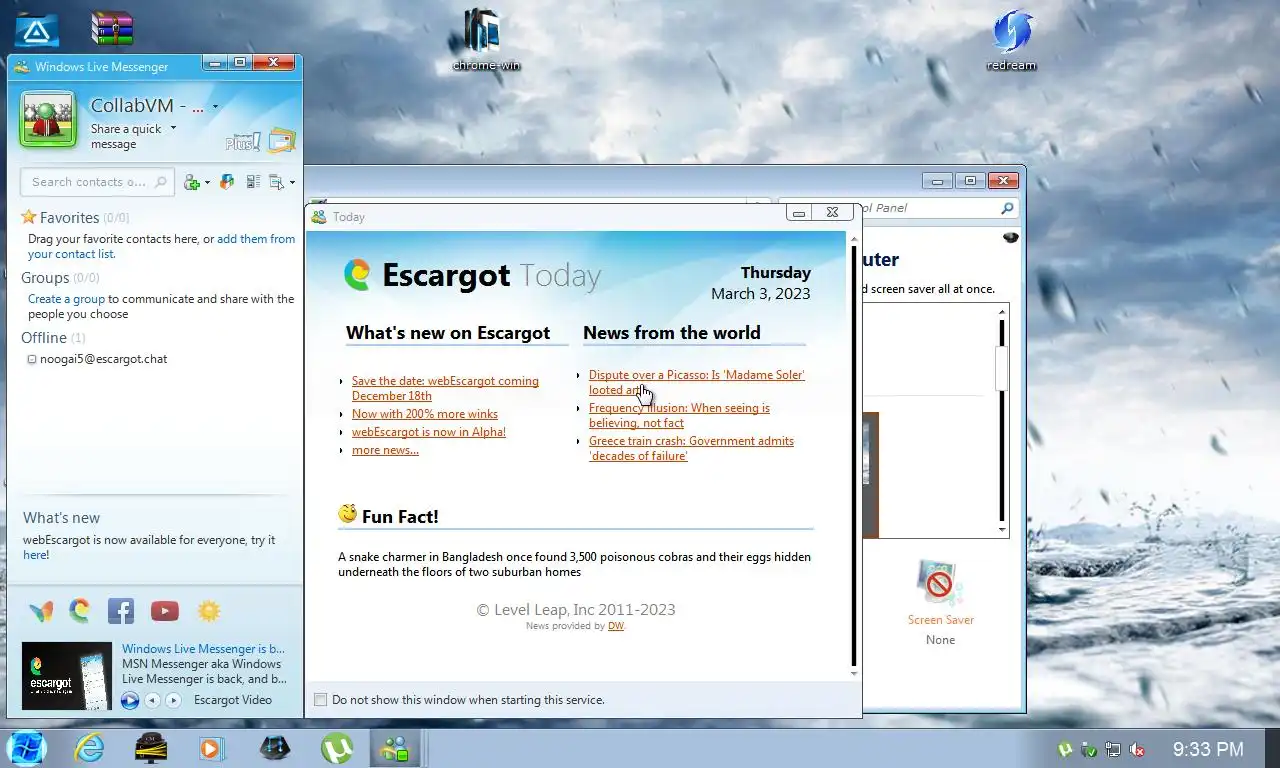Click the search magnifier in Control Panel box
1280x768 pixels.
coord(1007,208)
